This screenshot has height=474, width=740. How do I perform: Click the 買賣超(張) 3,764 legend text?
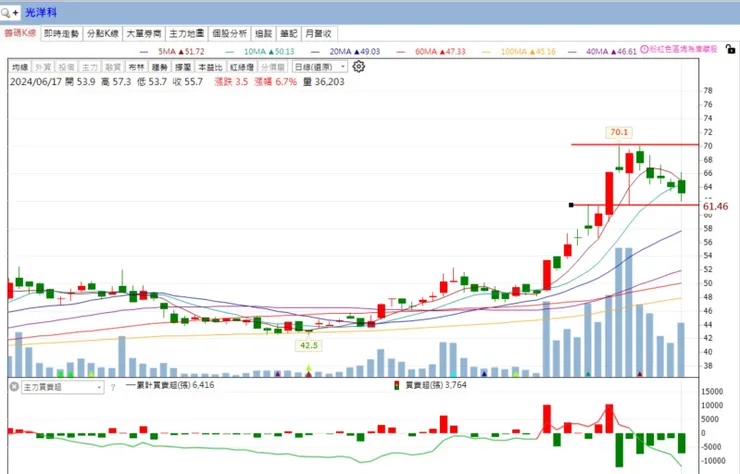436,385
